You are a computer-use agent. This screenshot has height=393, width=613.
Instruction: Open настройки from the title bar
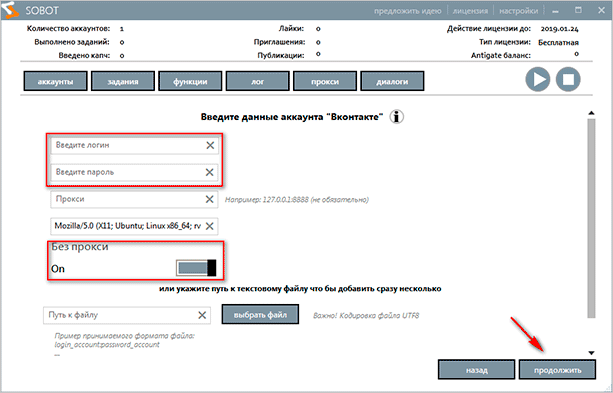coord(518,11)
